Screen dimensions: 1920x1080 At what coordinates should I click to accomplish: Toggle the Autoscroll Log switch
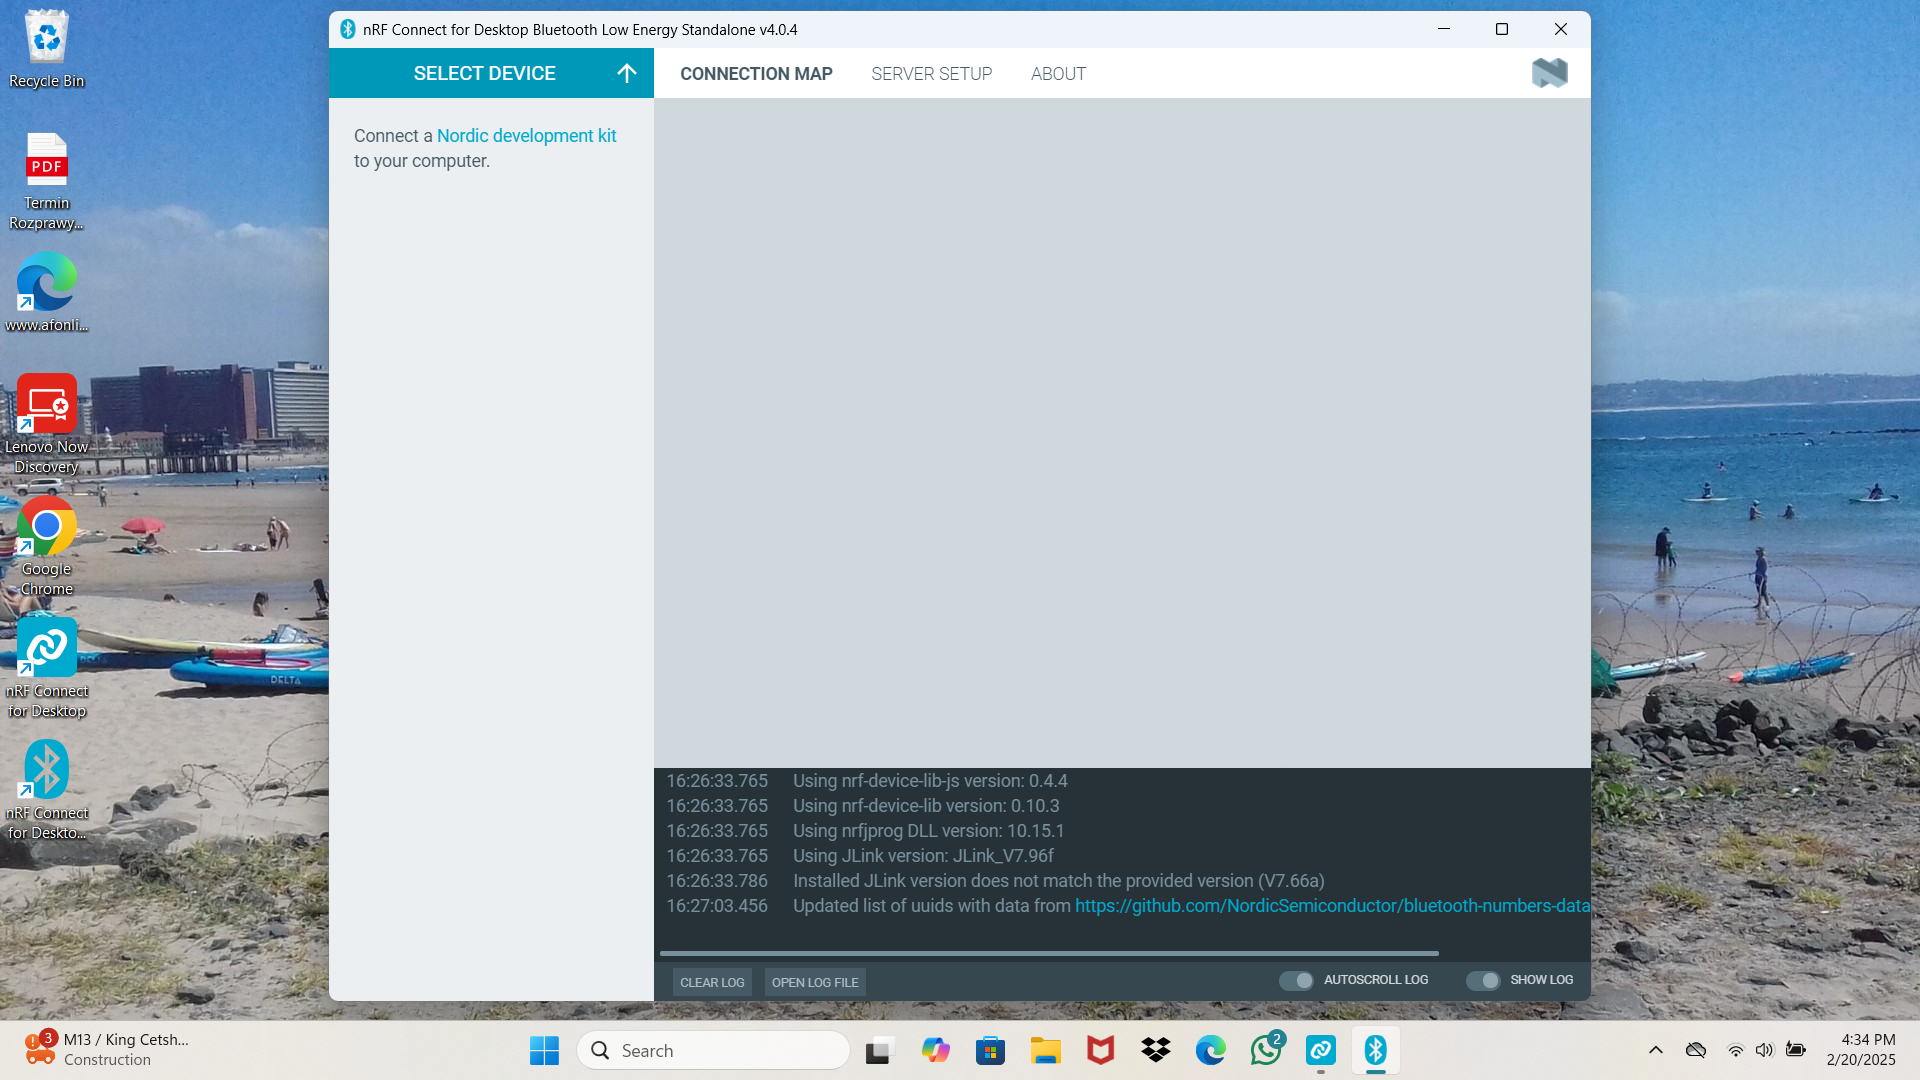(x=1296, y=980)
